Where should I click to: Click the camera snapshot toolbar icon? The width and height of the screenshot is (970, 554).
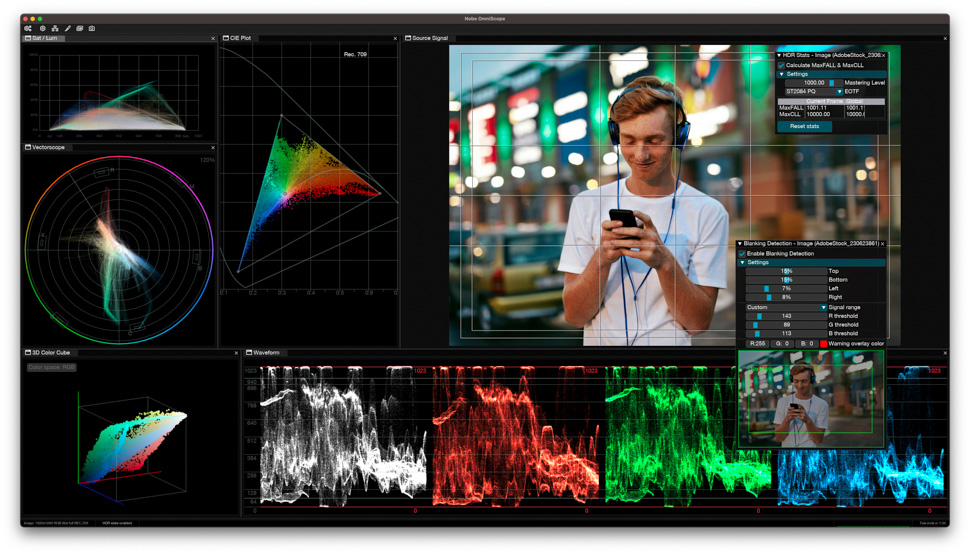point(92,28)
